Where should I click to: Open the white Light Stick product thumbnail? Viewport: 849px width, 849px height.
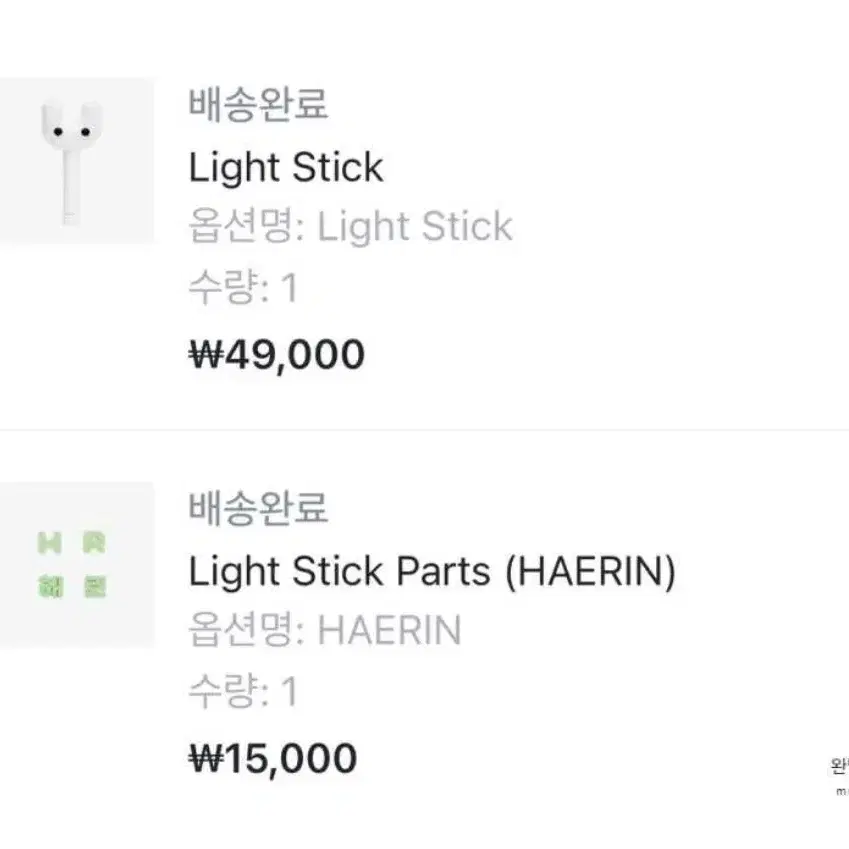point(76,160)
